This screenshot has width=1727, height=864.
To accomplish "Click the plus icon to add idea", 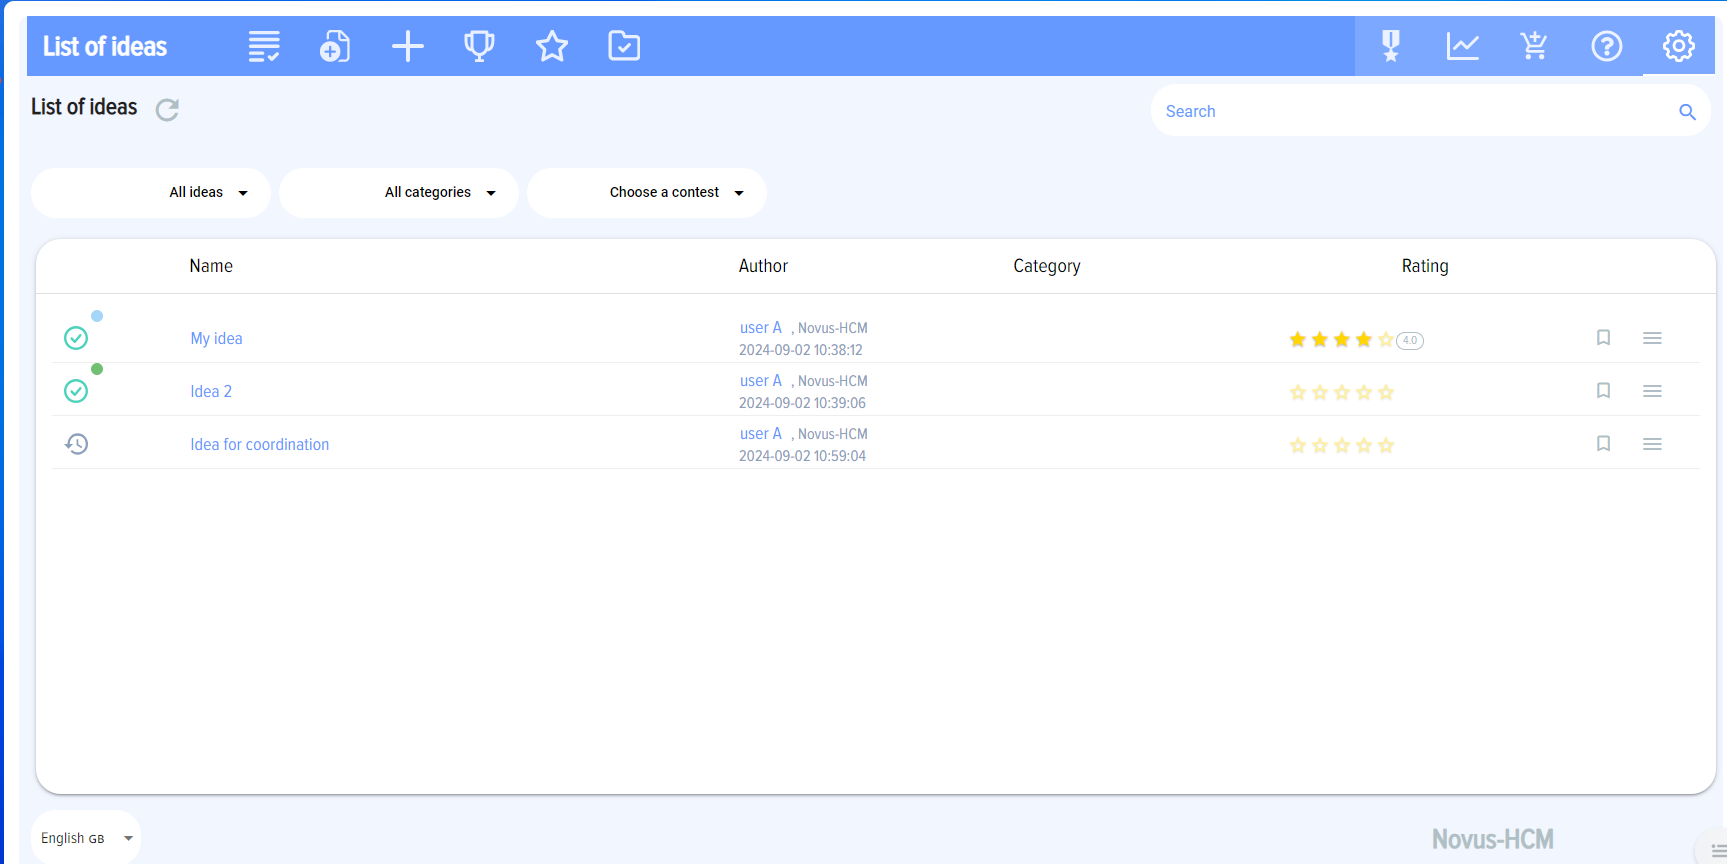I will (x=407, y=46).
